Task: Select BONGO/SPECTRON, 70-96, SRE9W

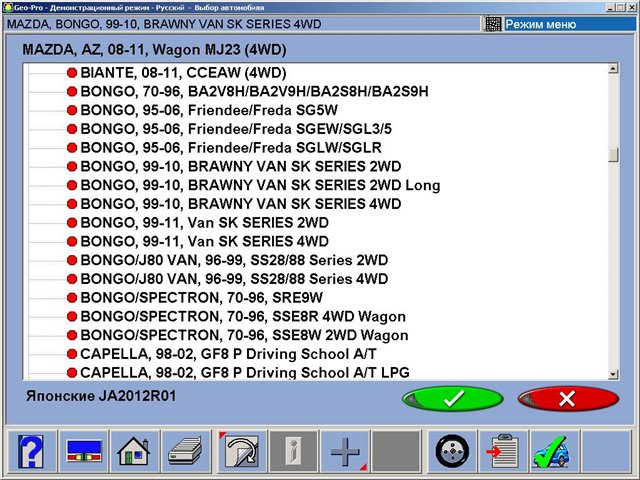Action: 202,298
